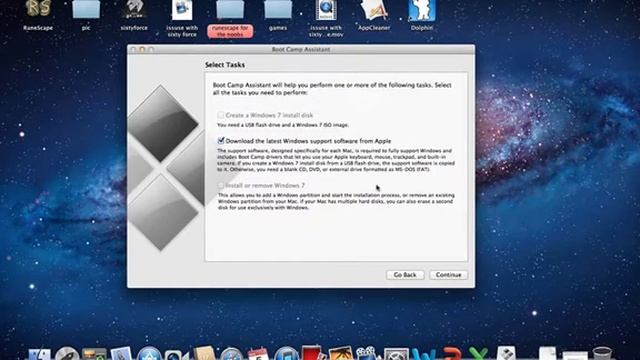This screenshot has width=640, height=360.
Task: Tick "Install or remove Windows 7" checkbox
Action: pyautogui.click(x=220, y=185)
